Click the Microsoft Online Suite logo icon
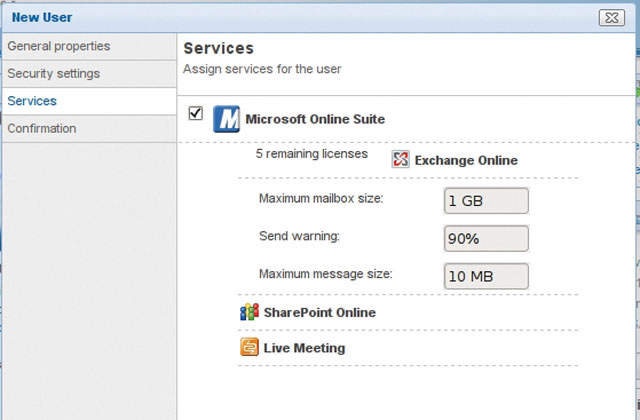 [227, 119]
